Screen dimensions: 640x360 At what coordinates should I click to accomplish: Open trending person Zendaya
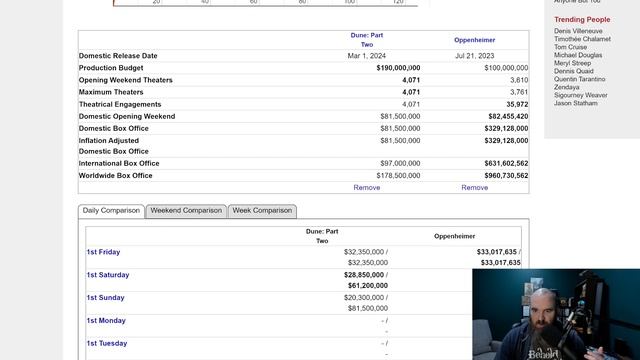point(567,87)
